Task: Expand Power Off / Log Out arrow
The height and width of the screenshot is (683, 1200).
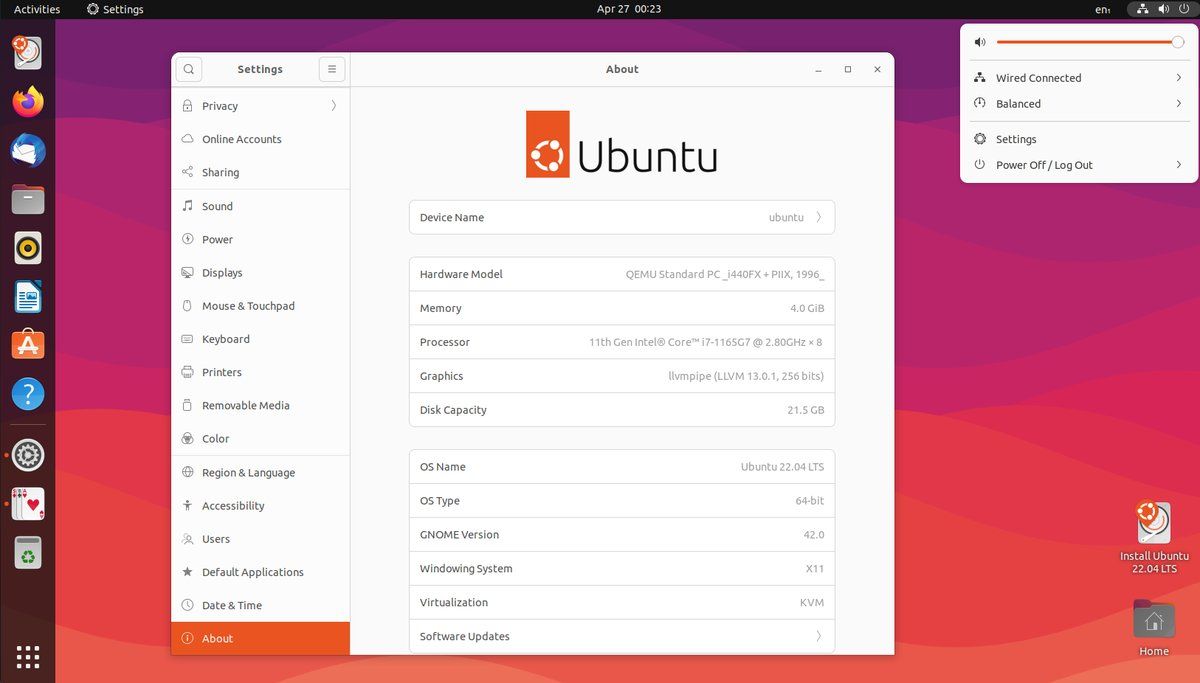Action: tap(1179, 165)
